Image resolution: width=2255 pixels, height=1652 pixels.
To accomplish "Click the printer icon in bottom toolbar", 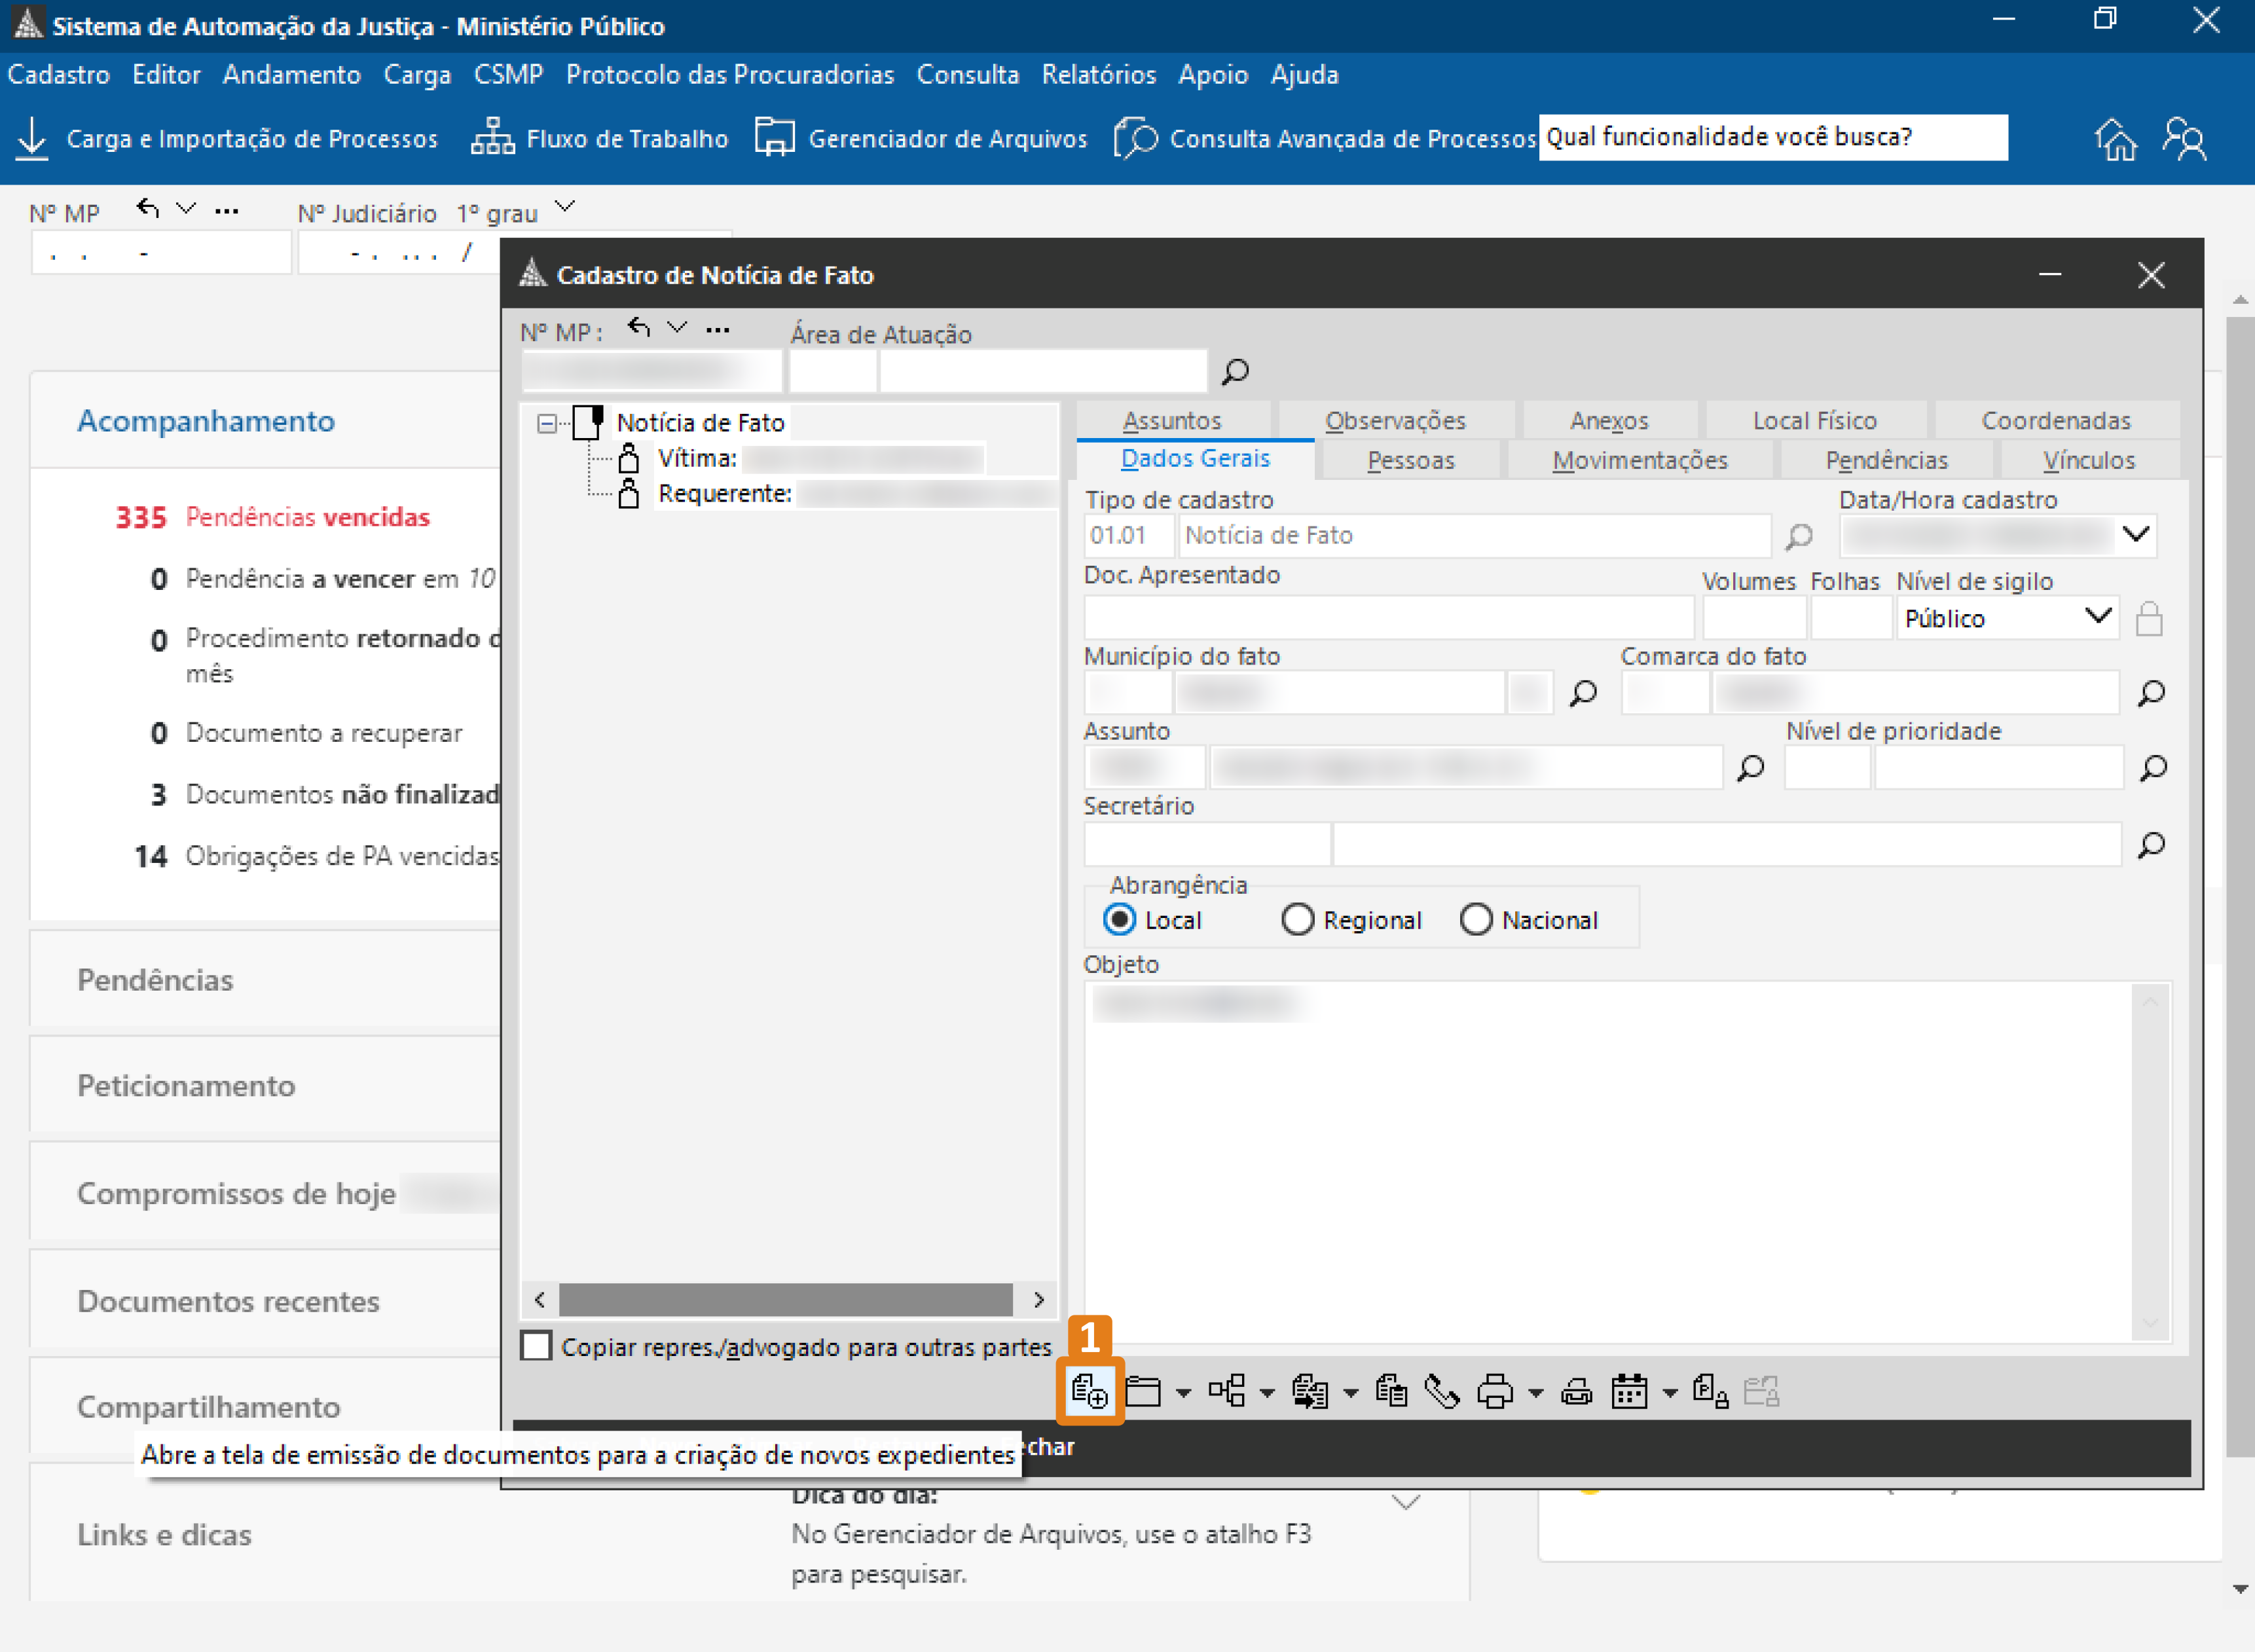I will coord(1495,1391).
